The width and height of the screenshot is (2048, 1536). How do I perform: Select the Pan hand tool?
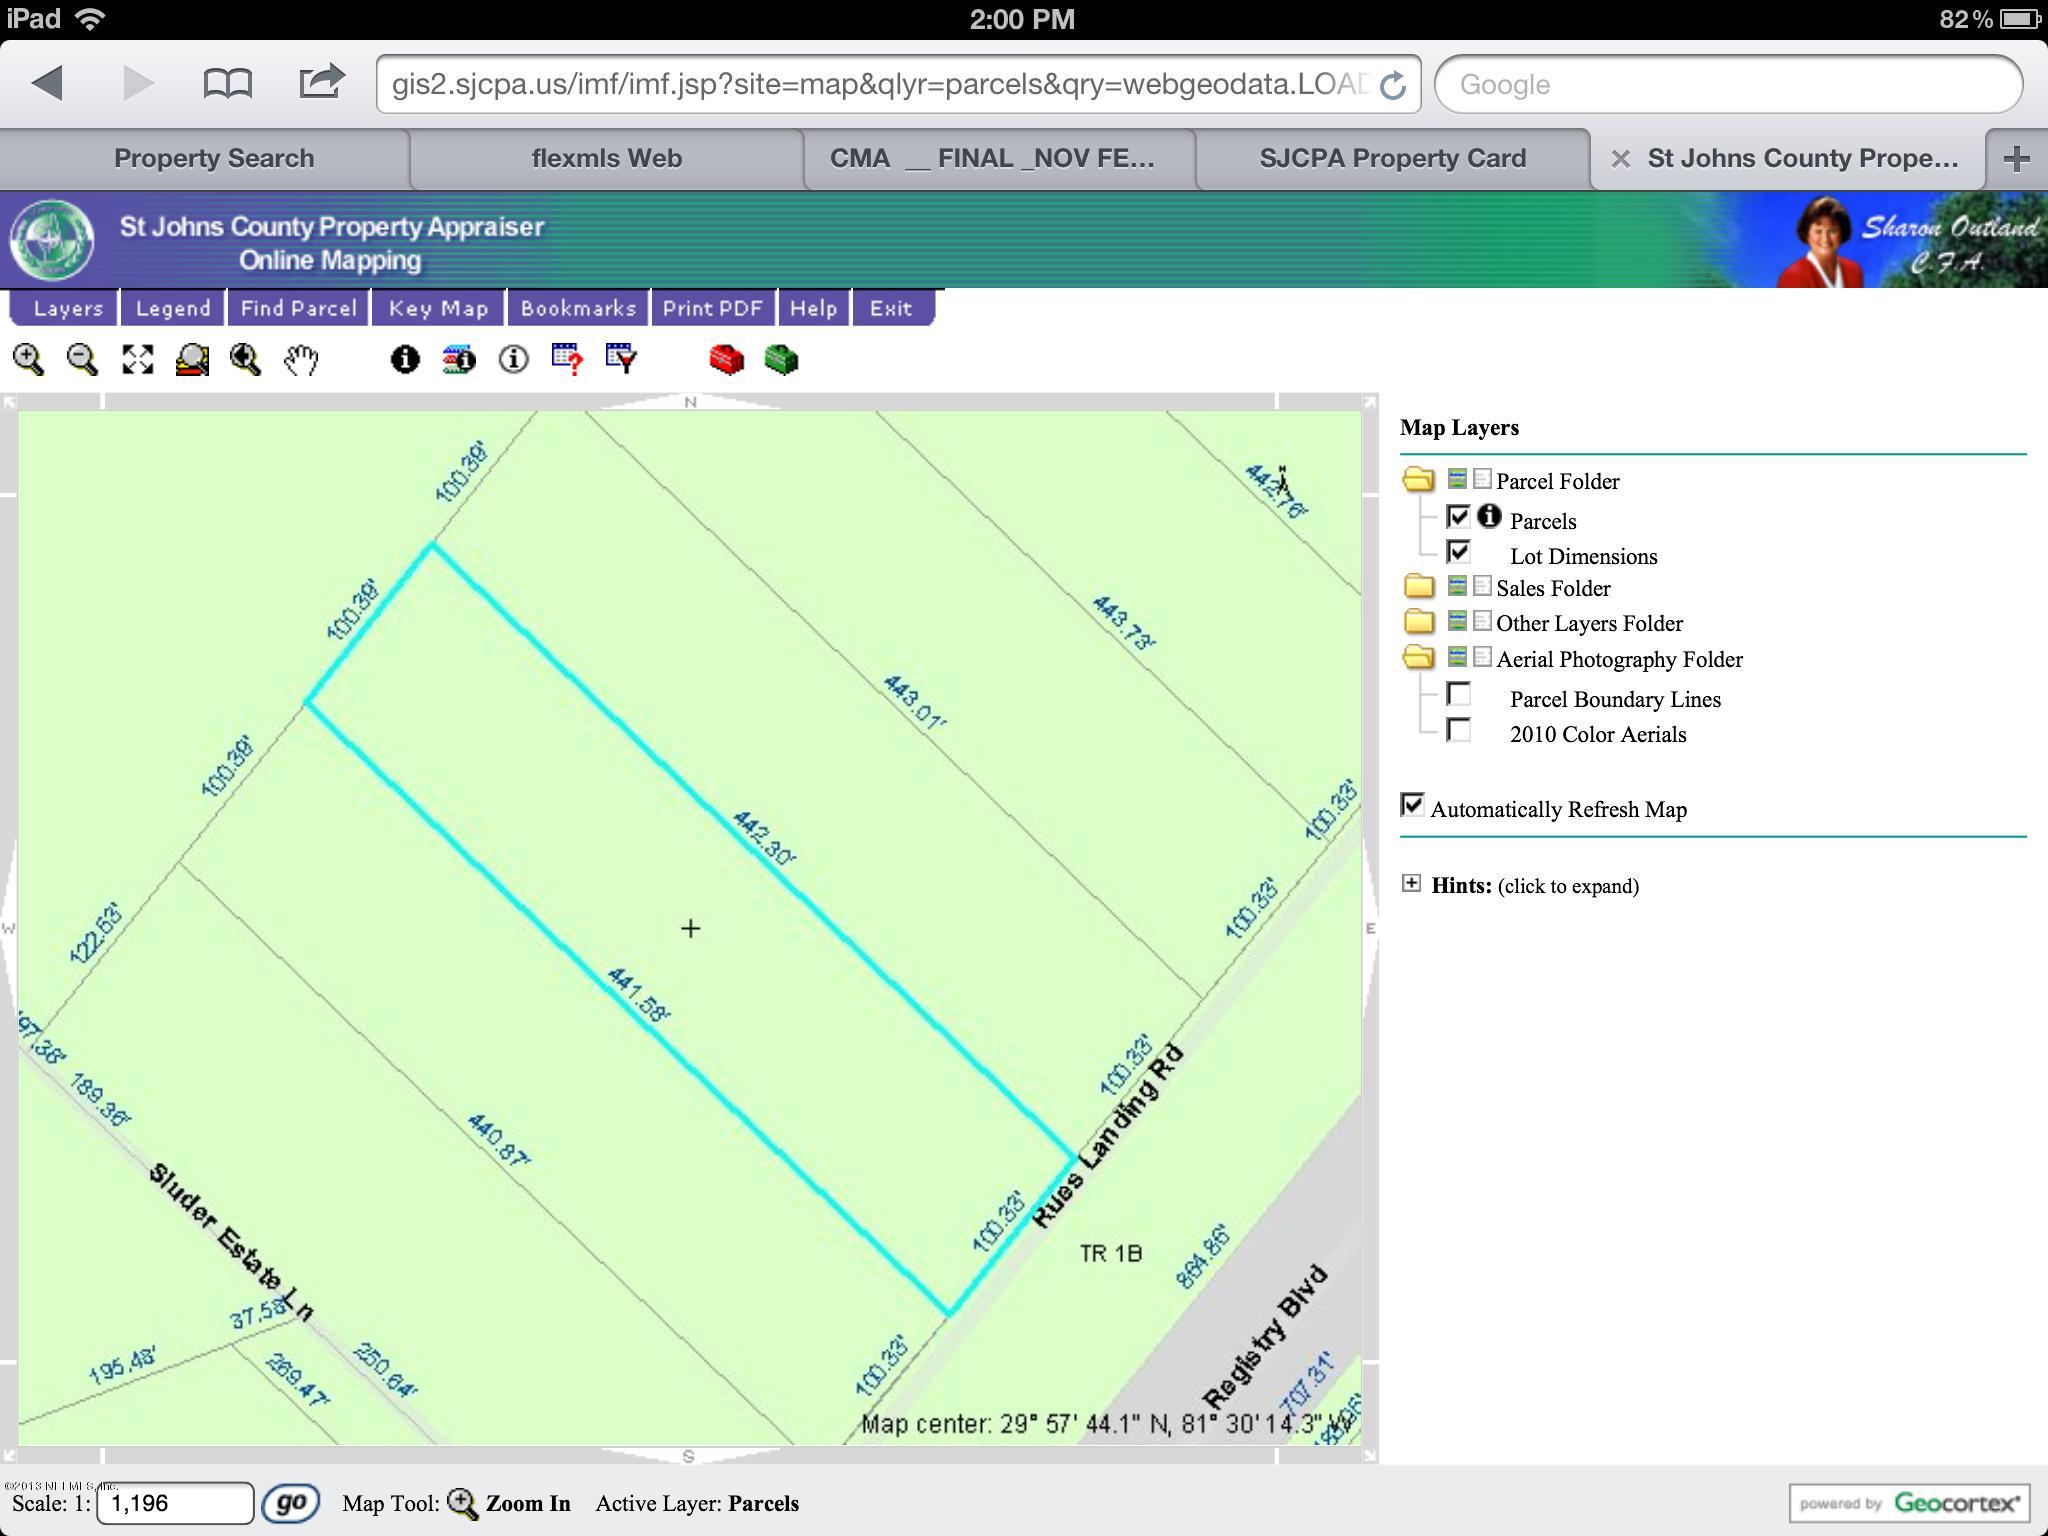301,359
